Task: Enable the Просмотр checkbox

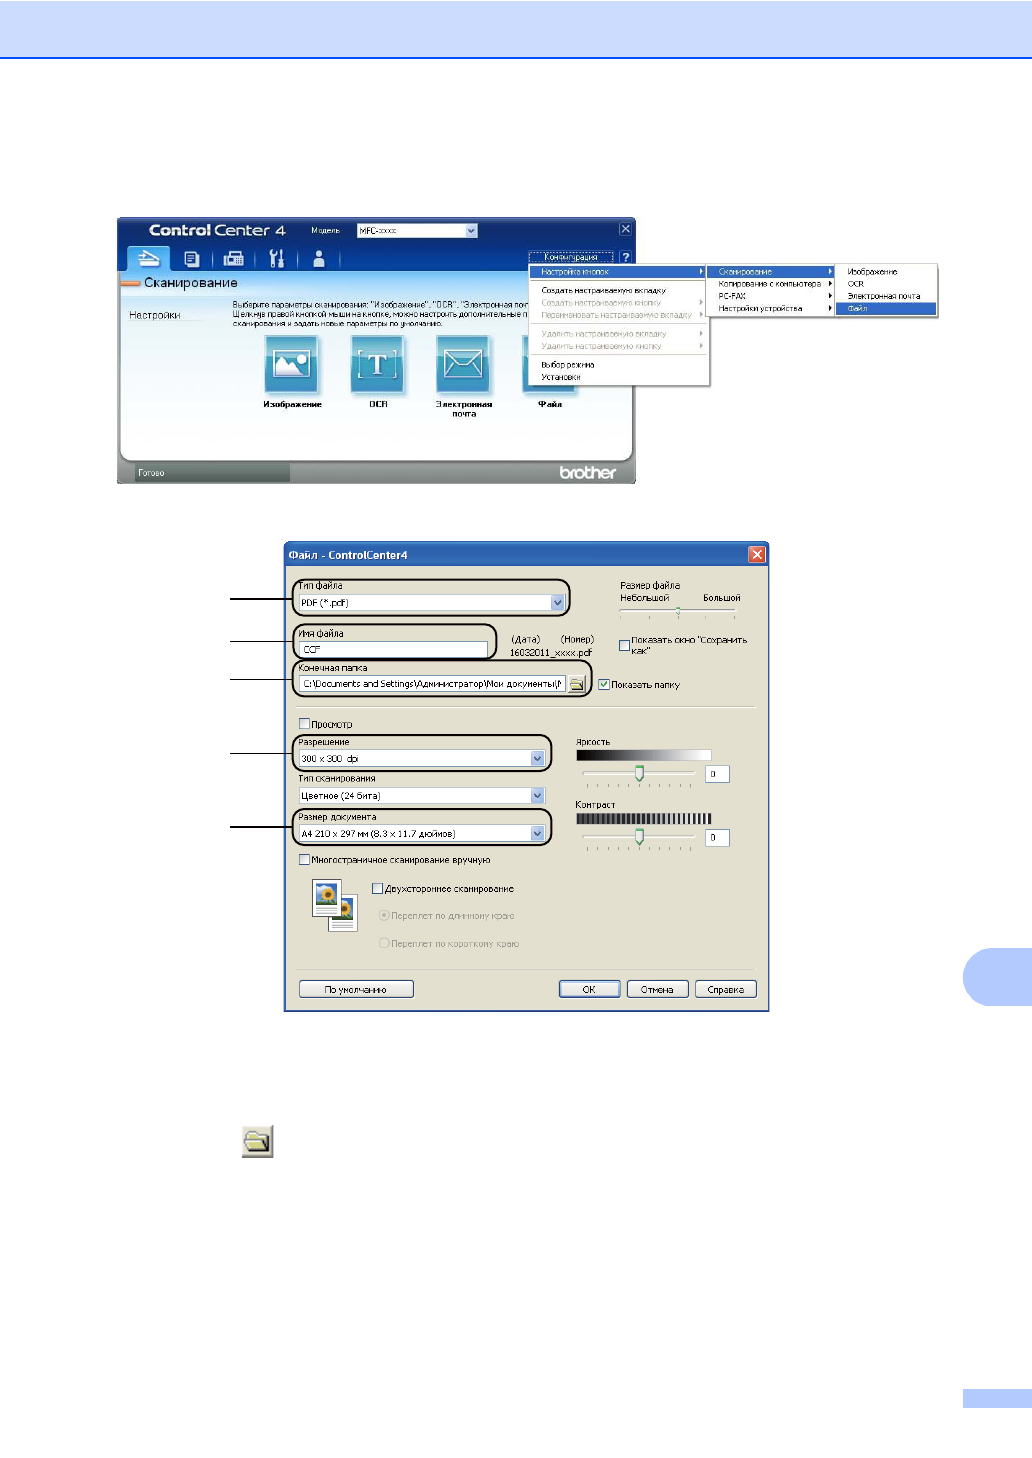Action: pyautogui.click(x=305, y=724)
